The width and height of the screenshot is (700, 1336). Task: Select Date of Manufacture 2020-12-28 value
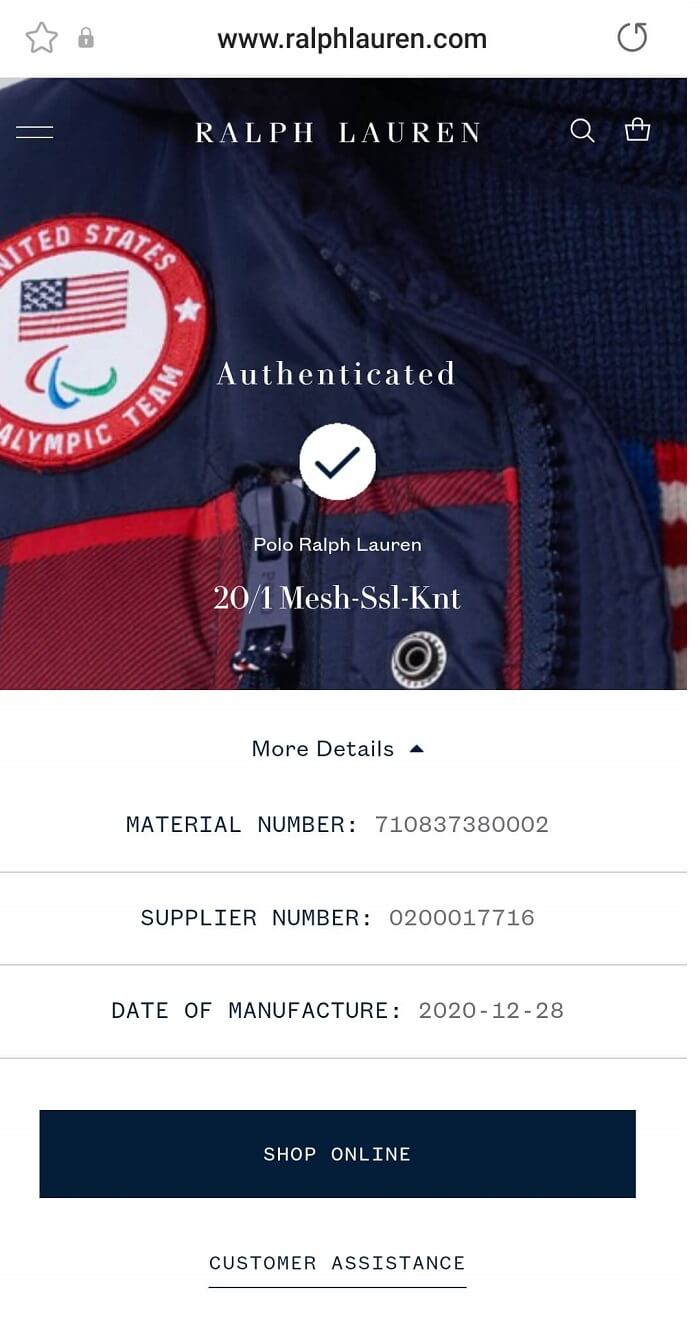tap(491, 1011)
